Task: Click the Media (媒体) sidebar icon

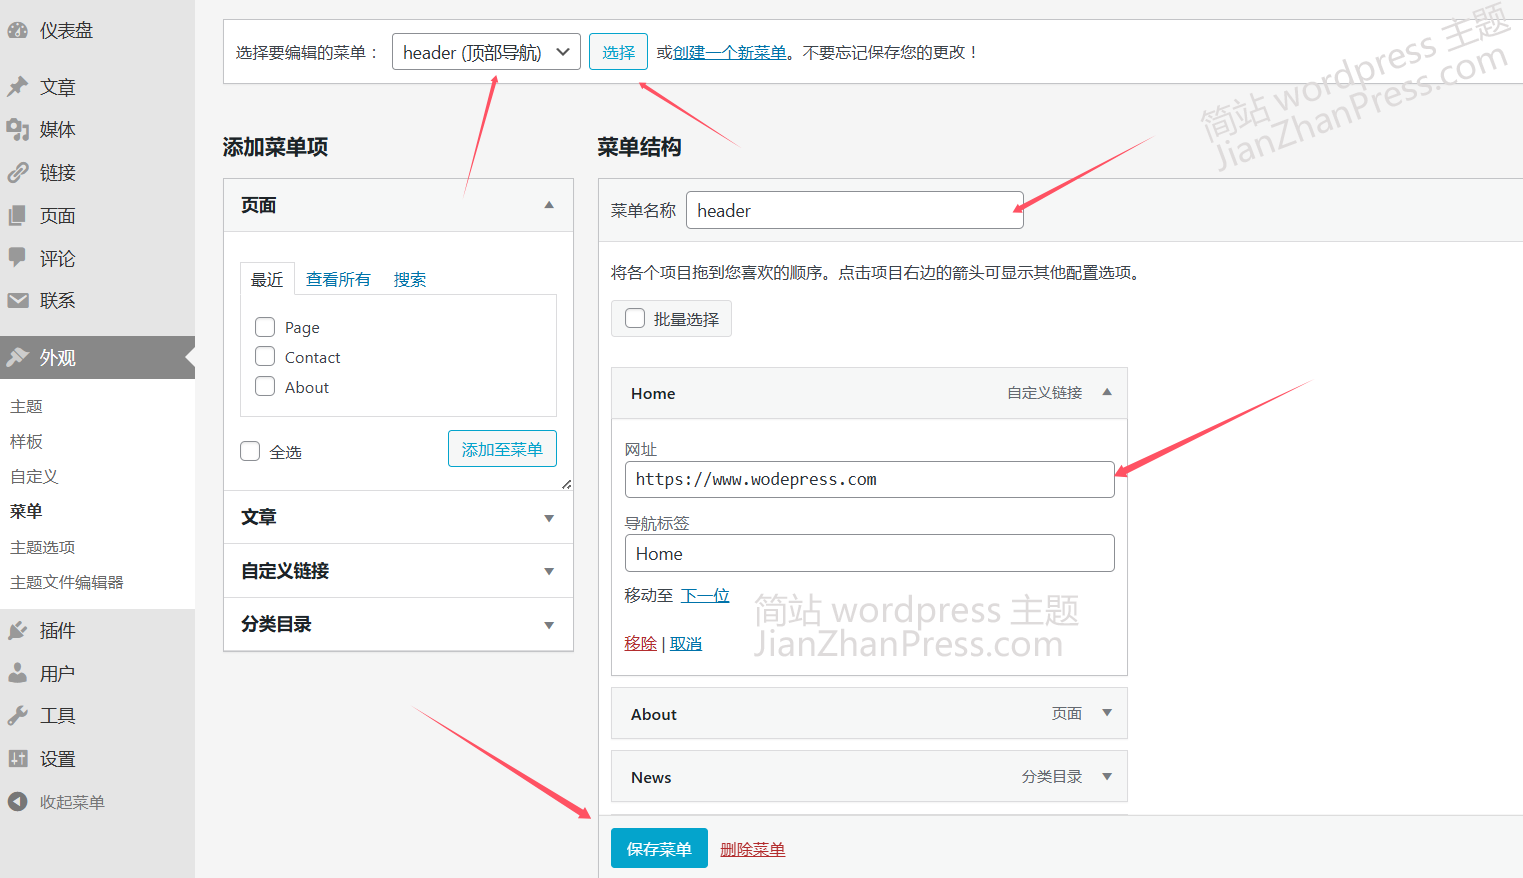Action: [17, 129]
